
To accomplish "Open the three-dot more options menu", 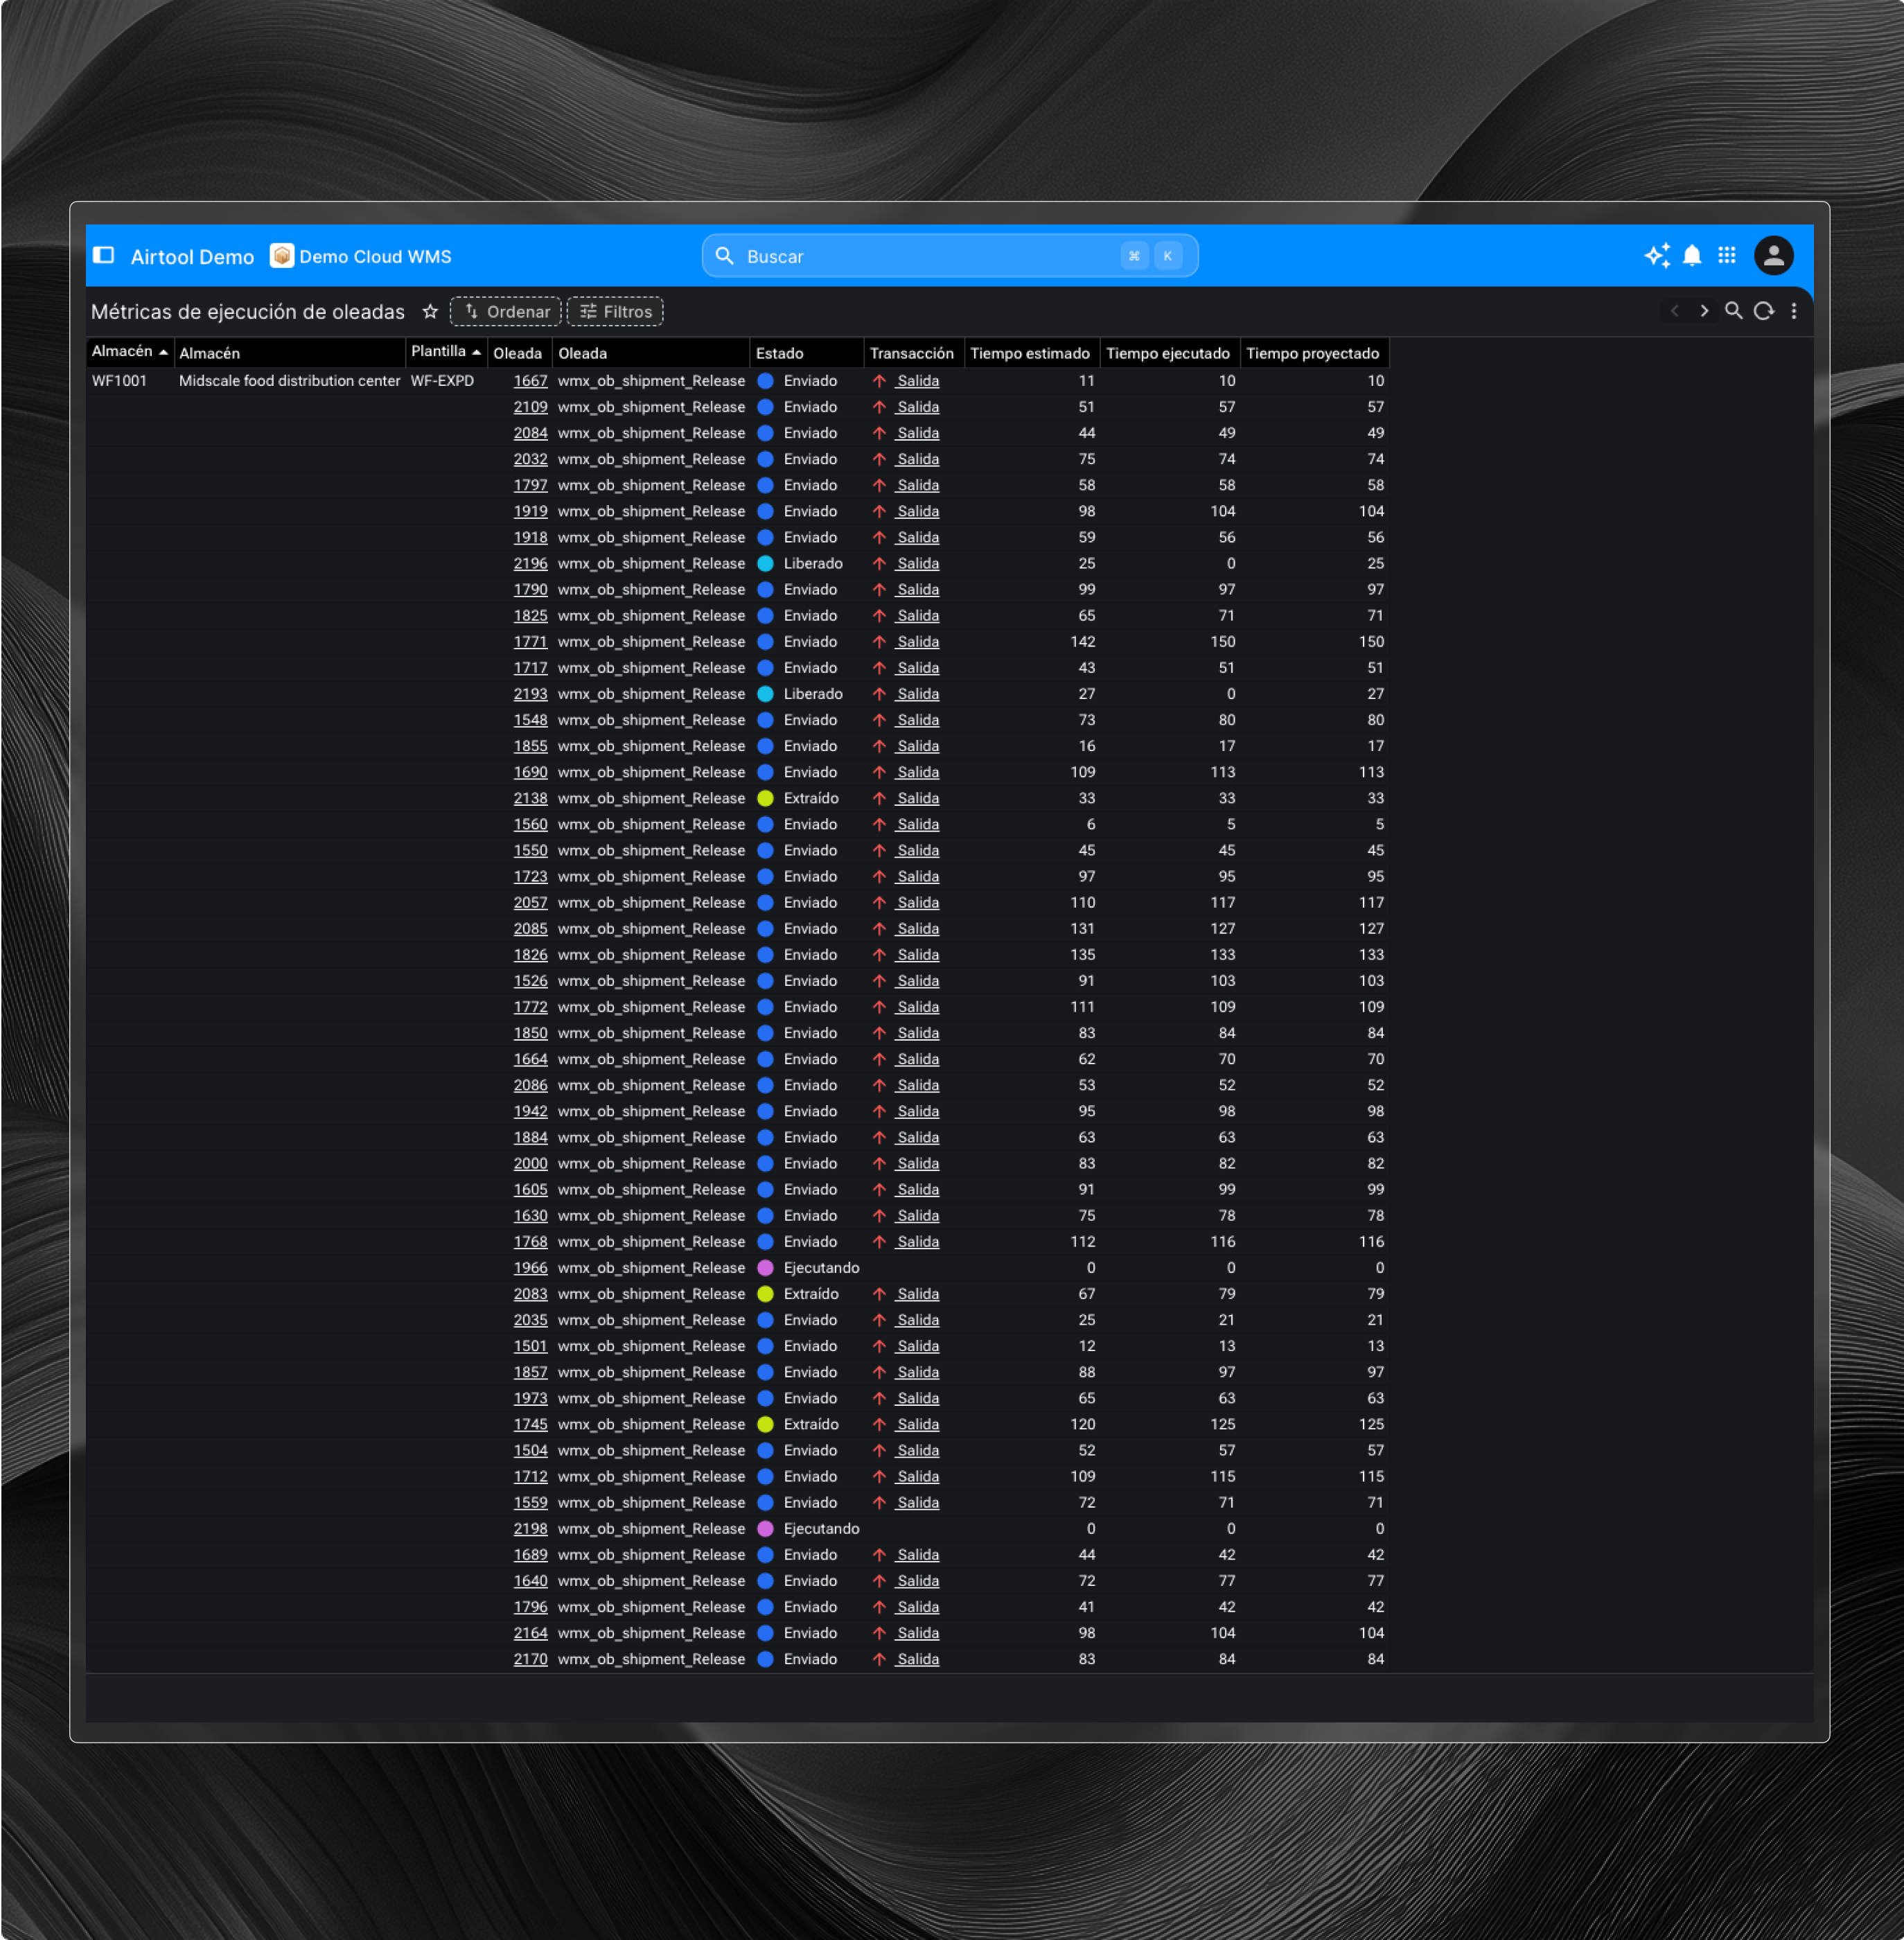I will (1794, 312).
